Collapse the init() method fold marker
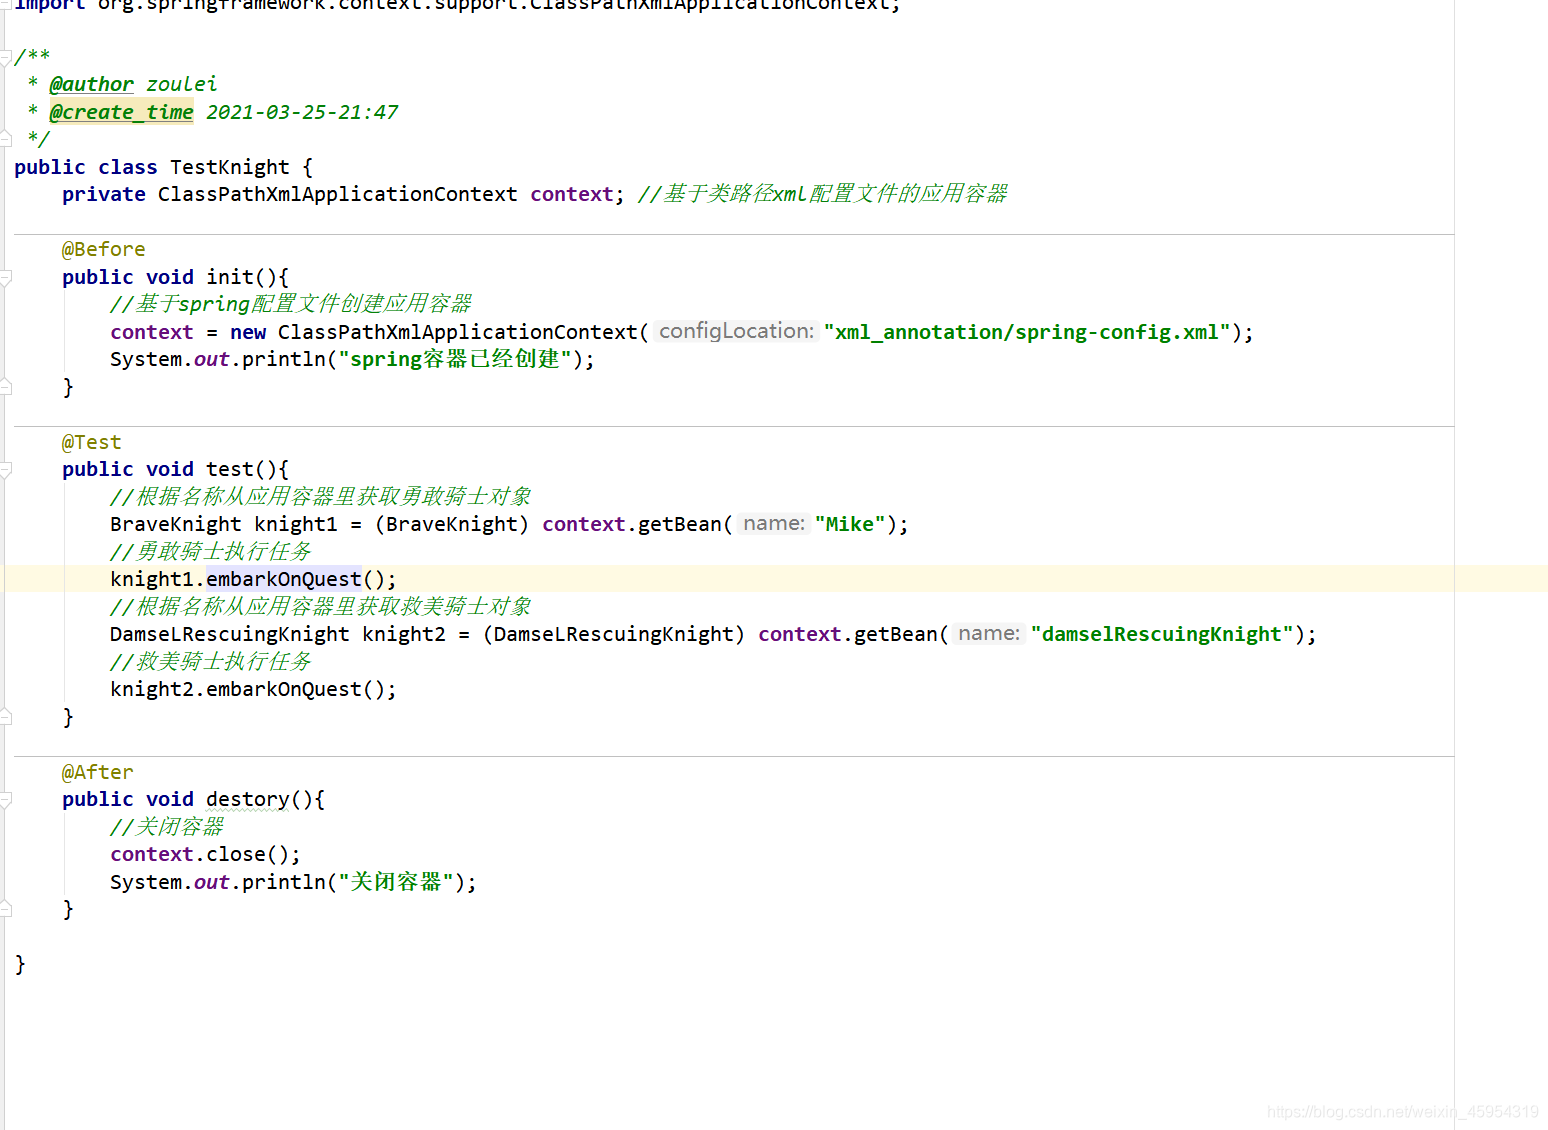The width and height of the screenshot is (1548, 1130). 5,277
